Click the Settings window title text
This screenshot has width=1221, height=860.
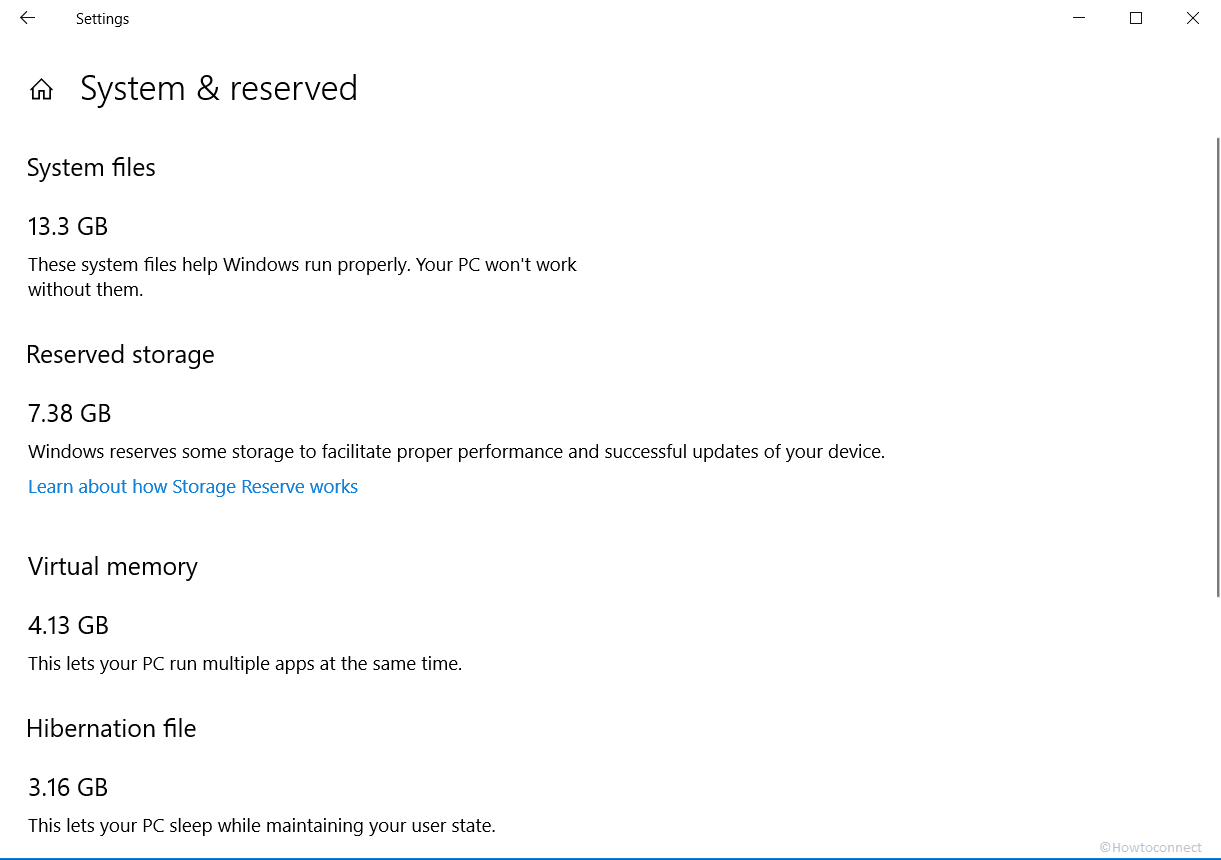(102, 19)
